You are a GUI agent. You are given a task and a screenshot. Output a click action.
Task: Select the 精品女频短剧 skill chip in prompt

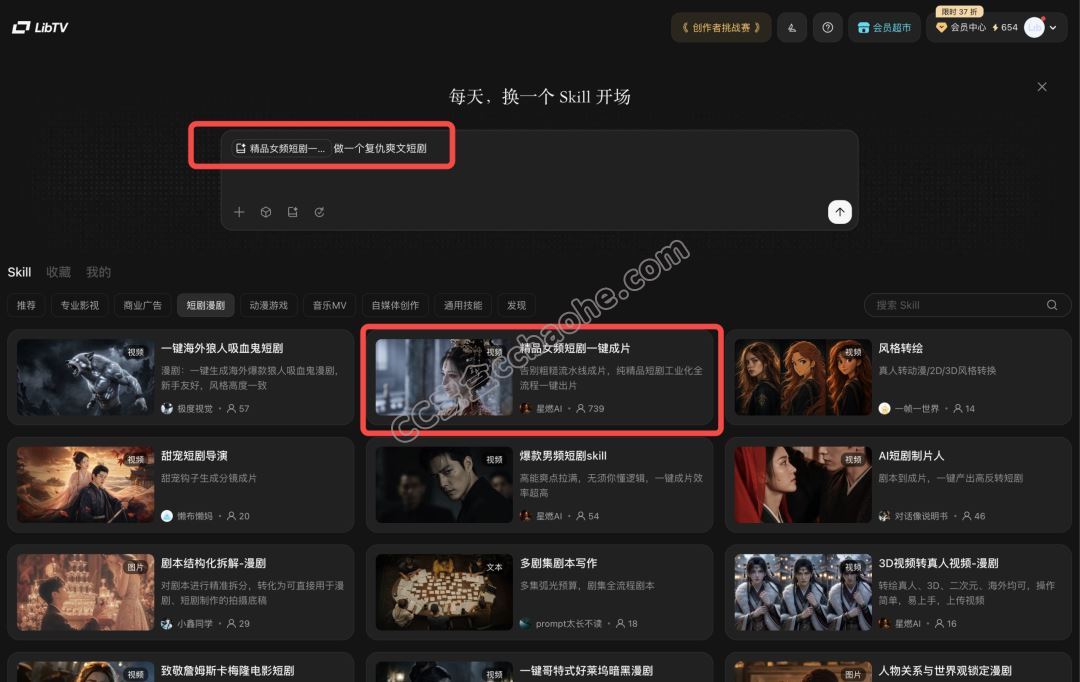(280, 148)
